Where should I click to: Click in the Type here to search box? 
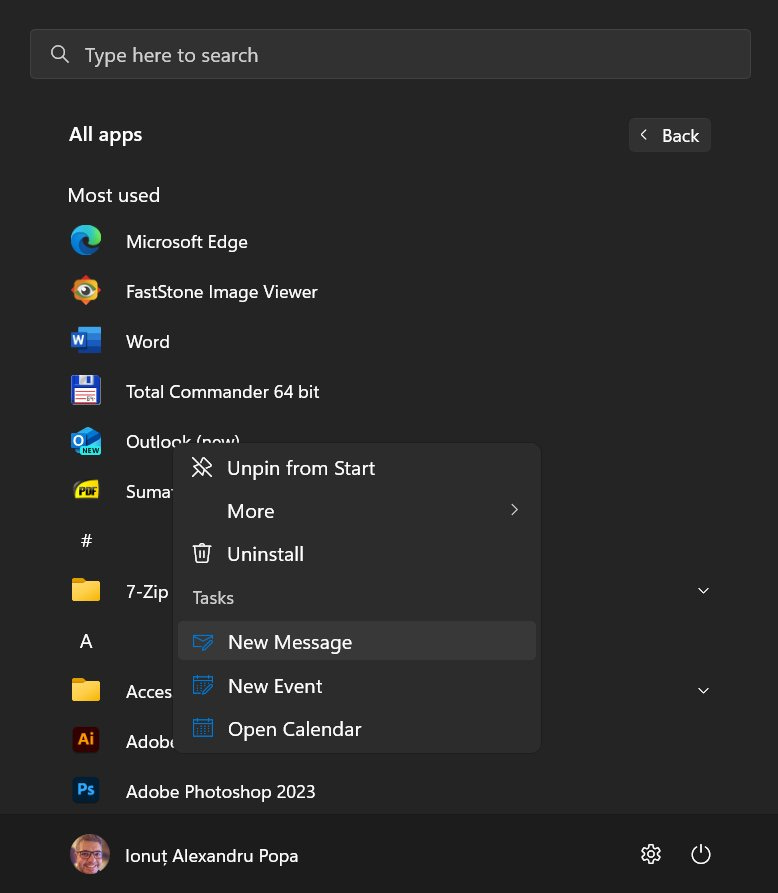390,54
